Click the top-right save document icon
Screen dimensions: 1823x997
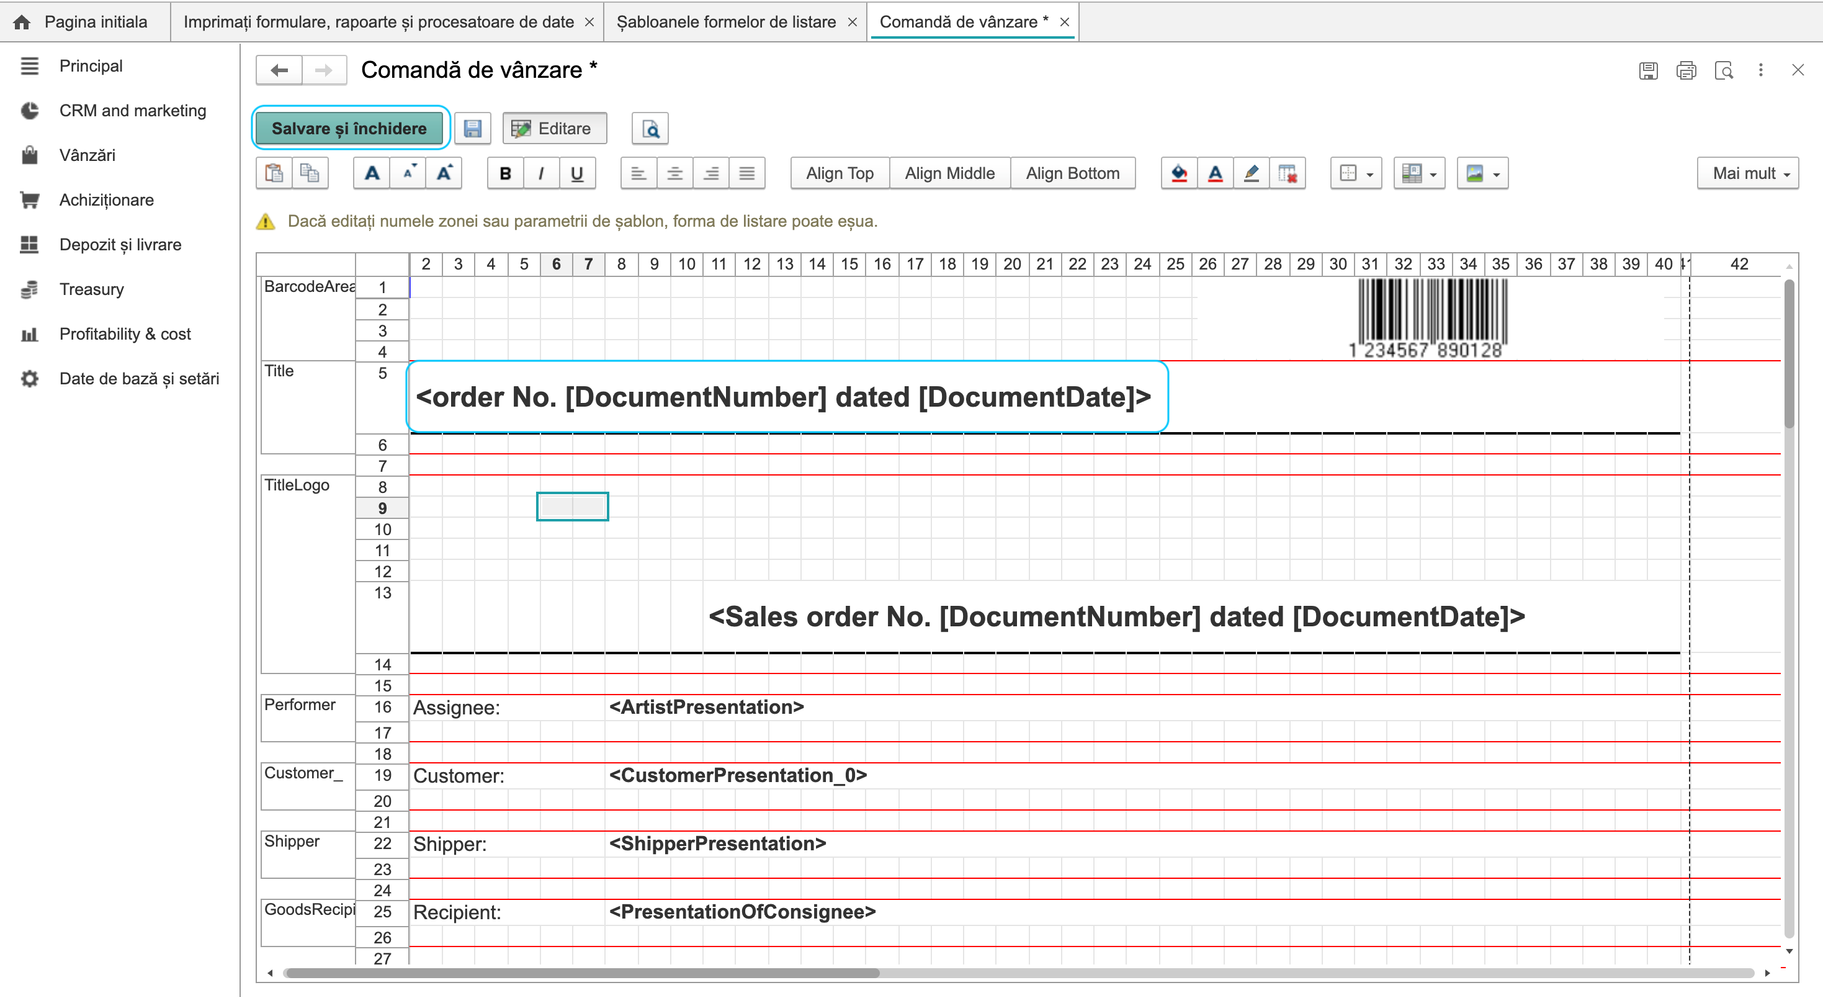coord(1648,70)
